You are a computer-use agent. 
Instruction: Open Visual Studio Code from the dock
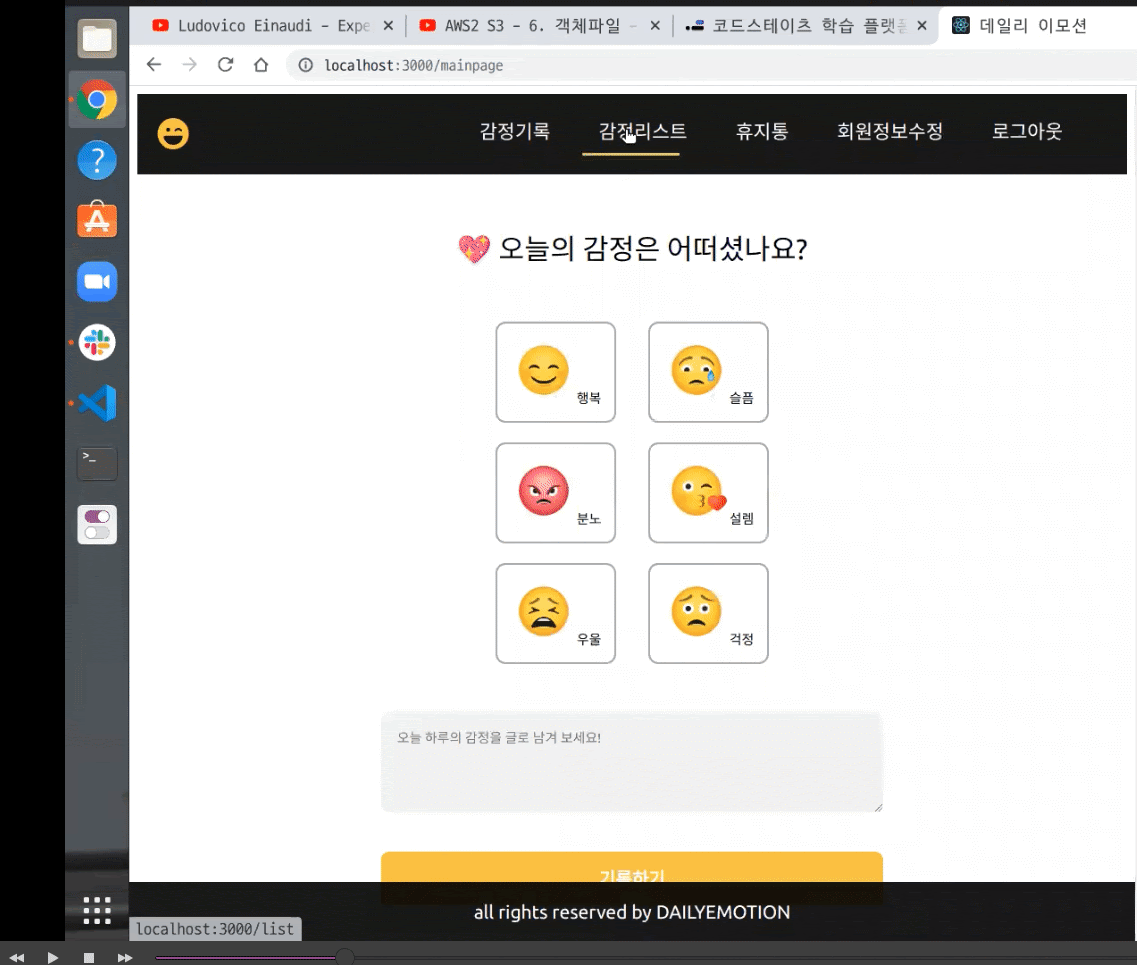pyautogui.click(x=97, y=403)
